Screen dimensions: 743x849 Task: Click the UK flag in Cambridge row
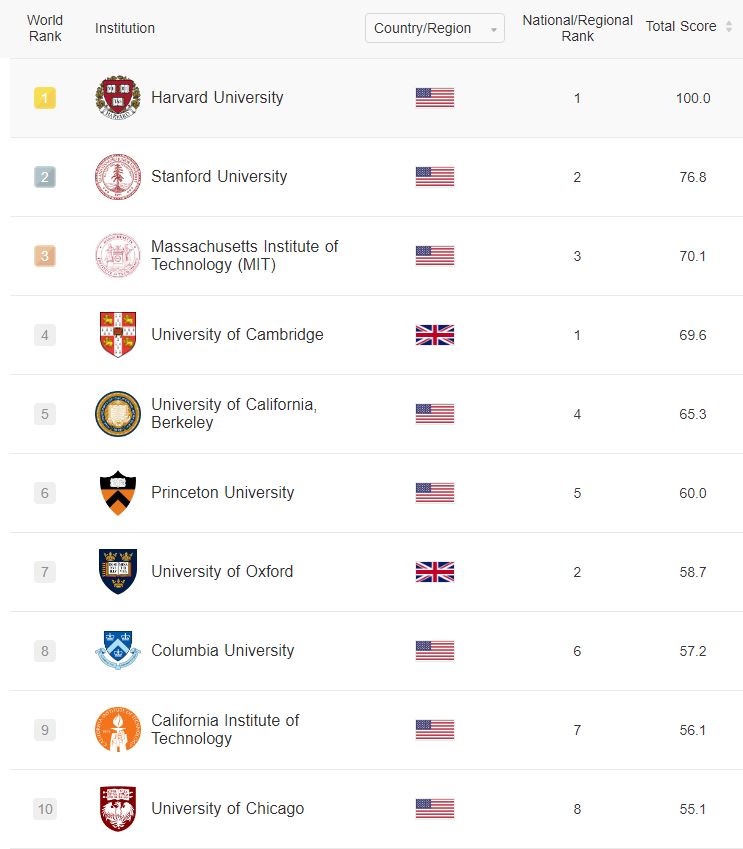coord(434,335)
